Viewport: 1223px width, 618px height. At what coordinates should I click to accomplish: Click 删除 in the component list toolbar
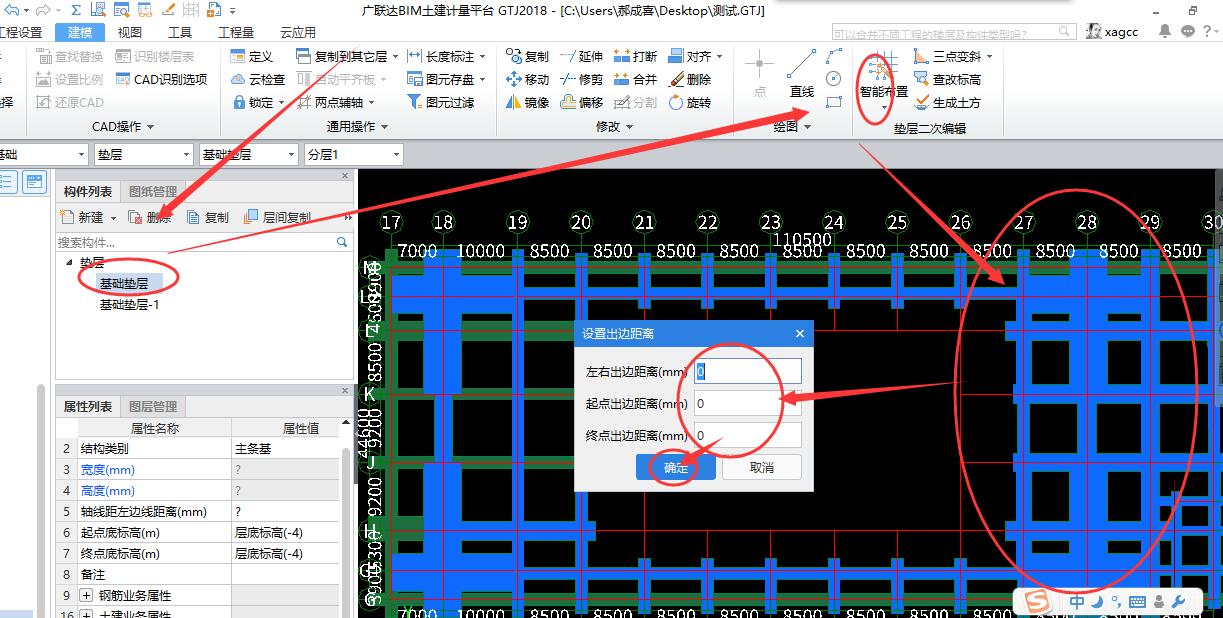tap(149, 217)
